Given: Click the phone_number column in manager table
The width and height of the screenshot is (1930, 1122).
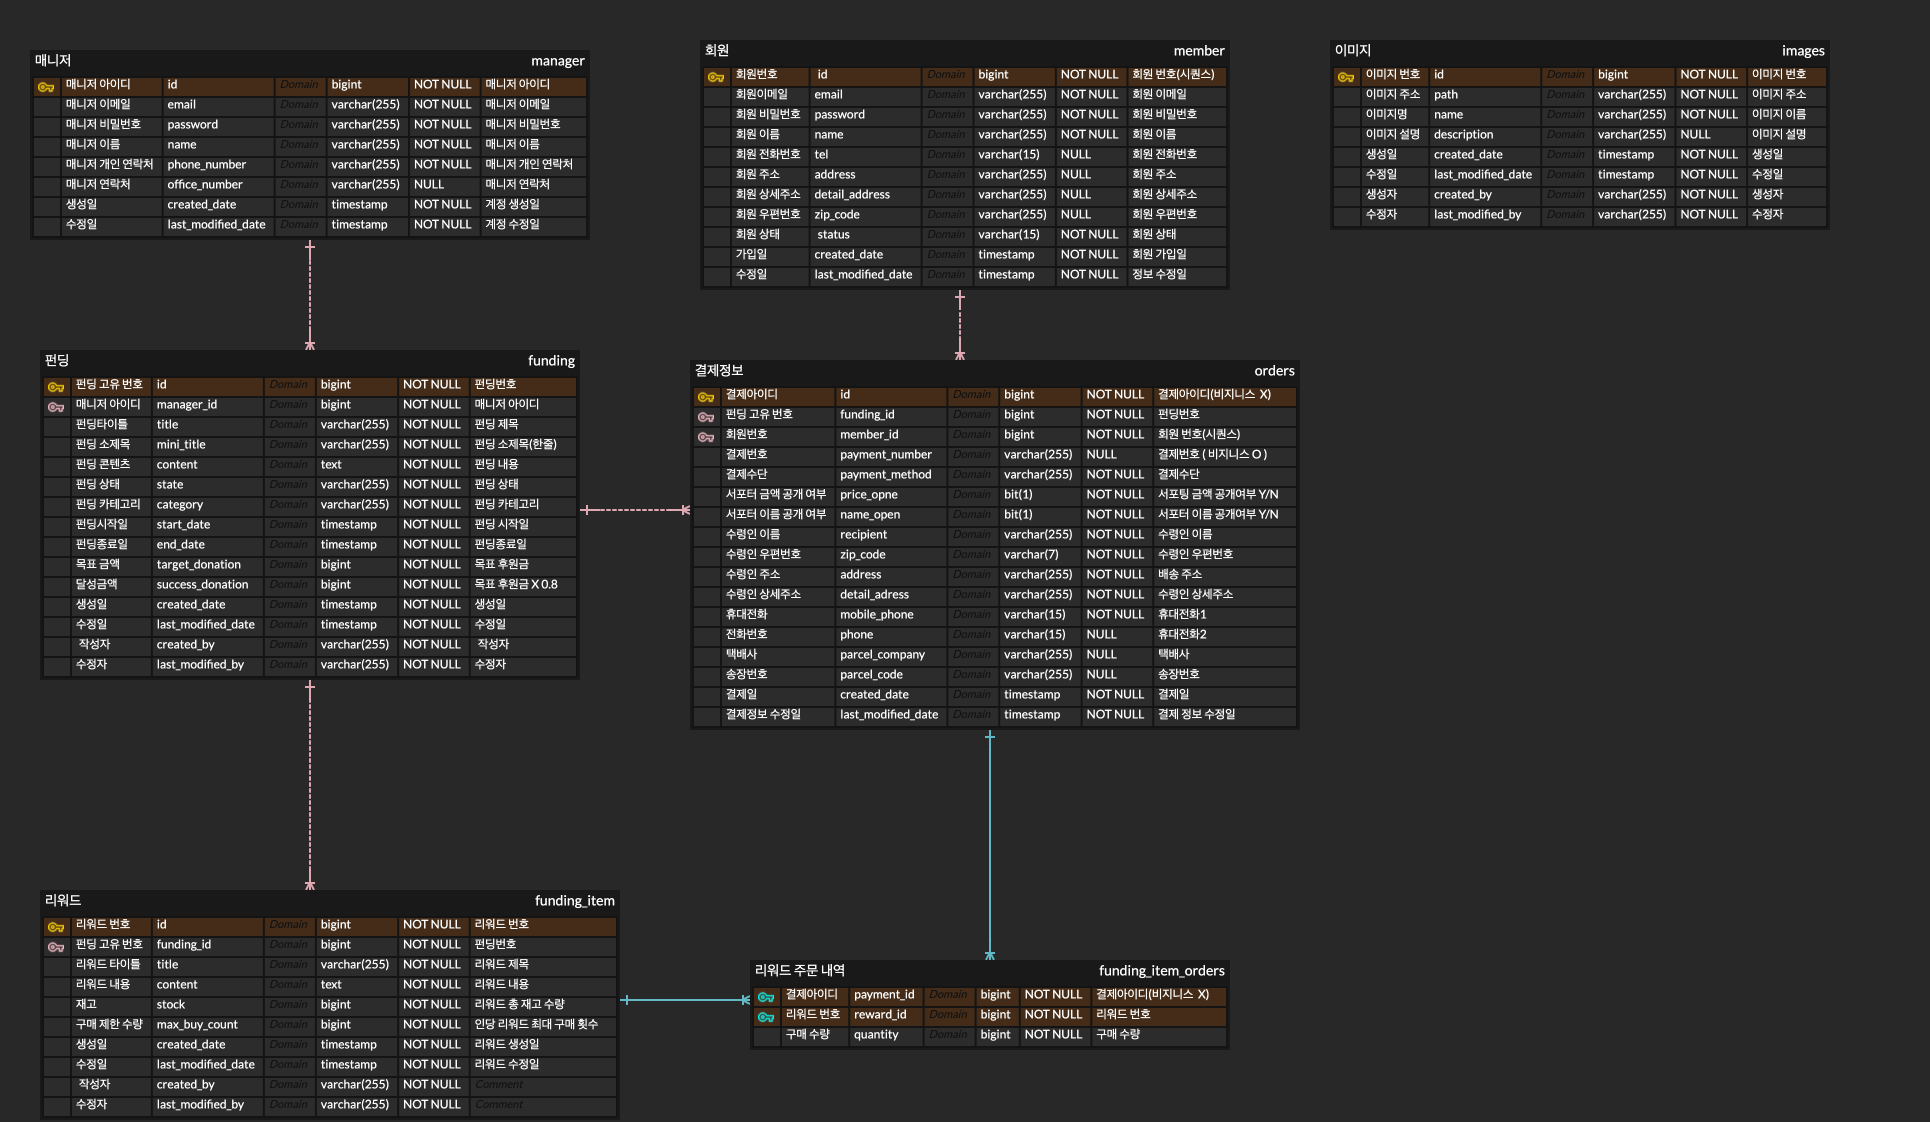Looking at the screenshot, I should (x=207, y=165).
